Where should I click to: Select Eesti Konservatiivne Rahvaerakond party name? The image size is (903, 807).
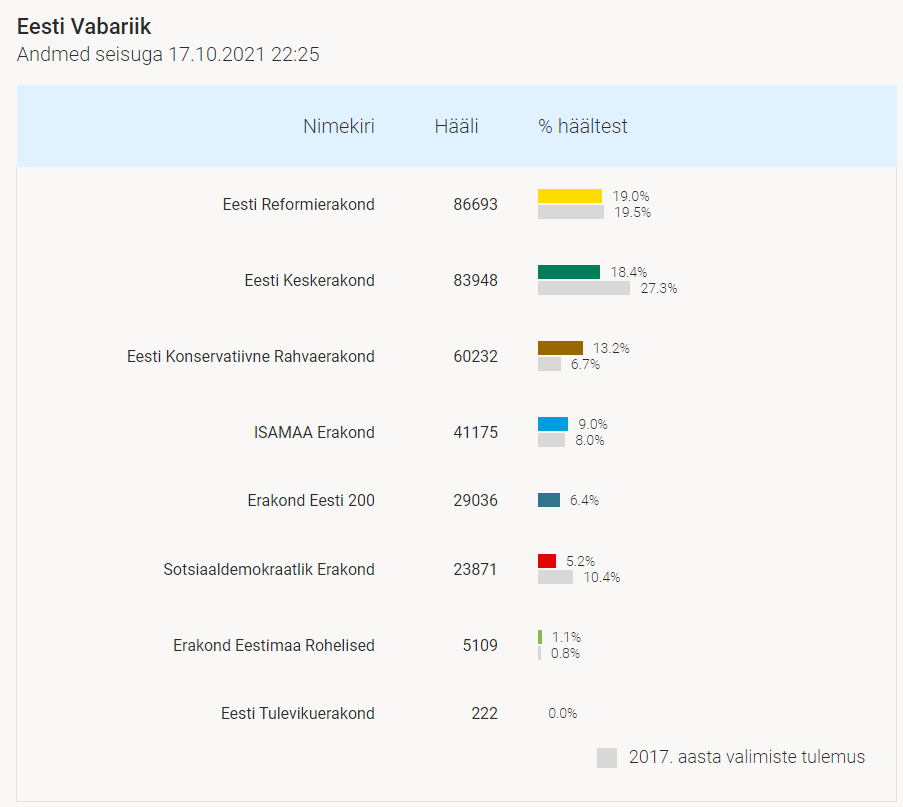[251, 357]
